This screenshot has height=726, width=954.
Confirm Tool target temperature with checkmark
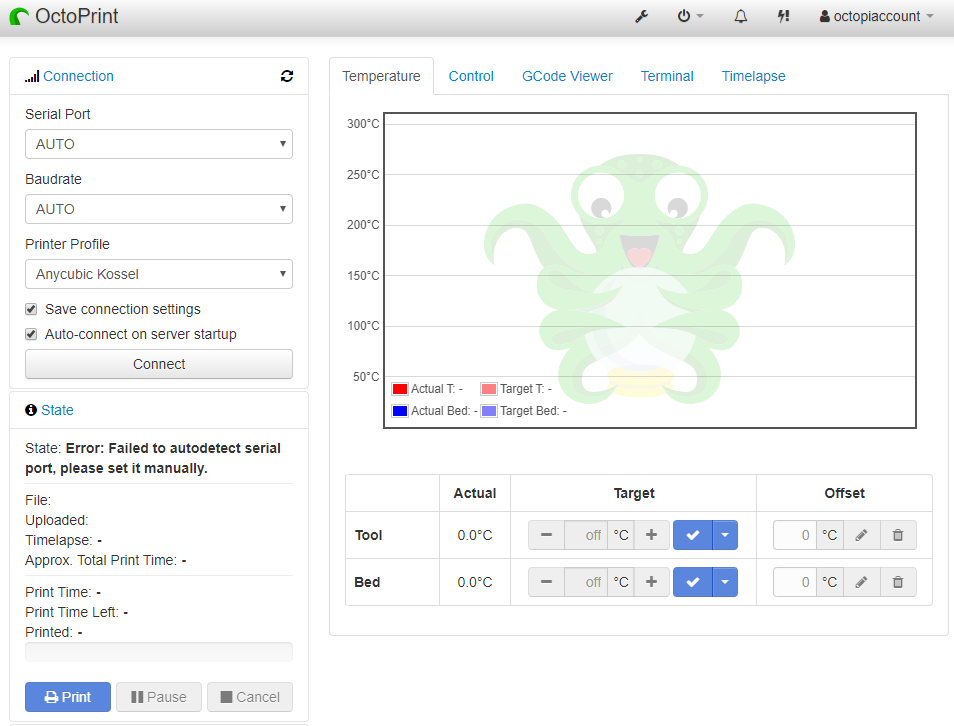pyautogui.click(x=692, y=535)
